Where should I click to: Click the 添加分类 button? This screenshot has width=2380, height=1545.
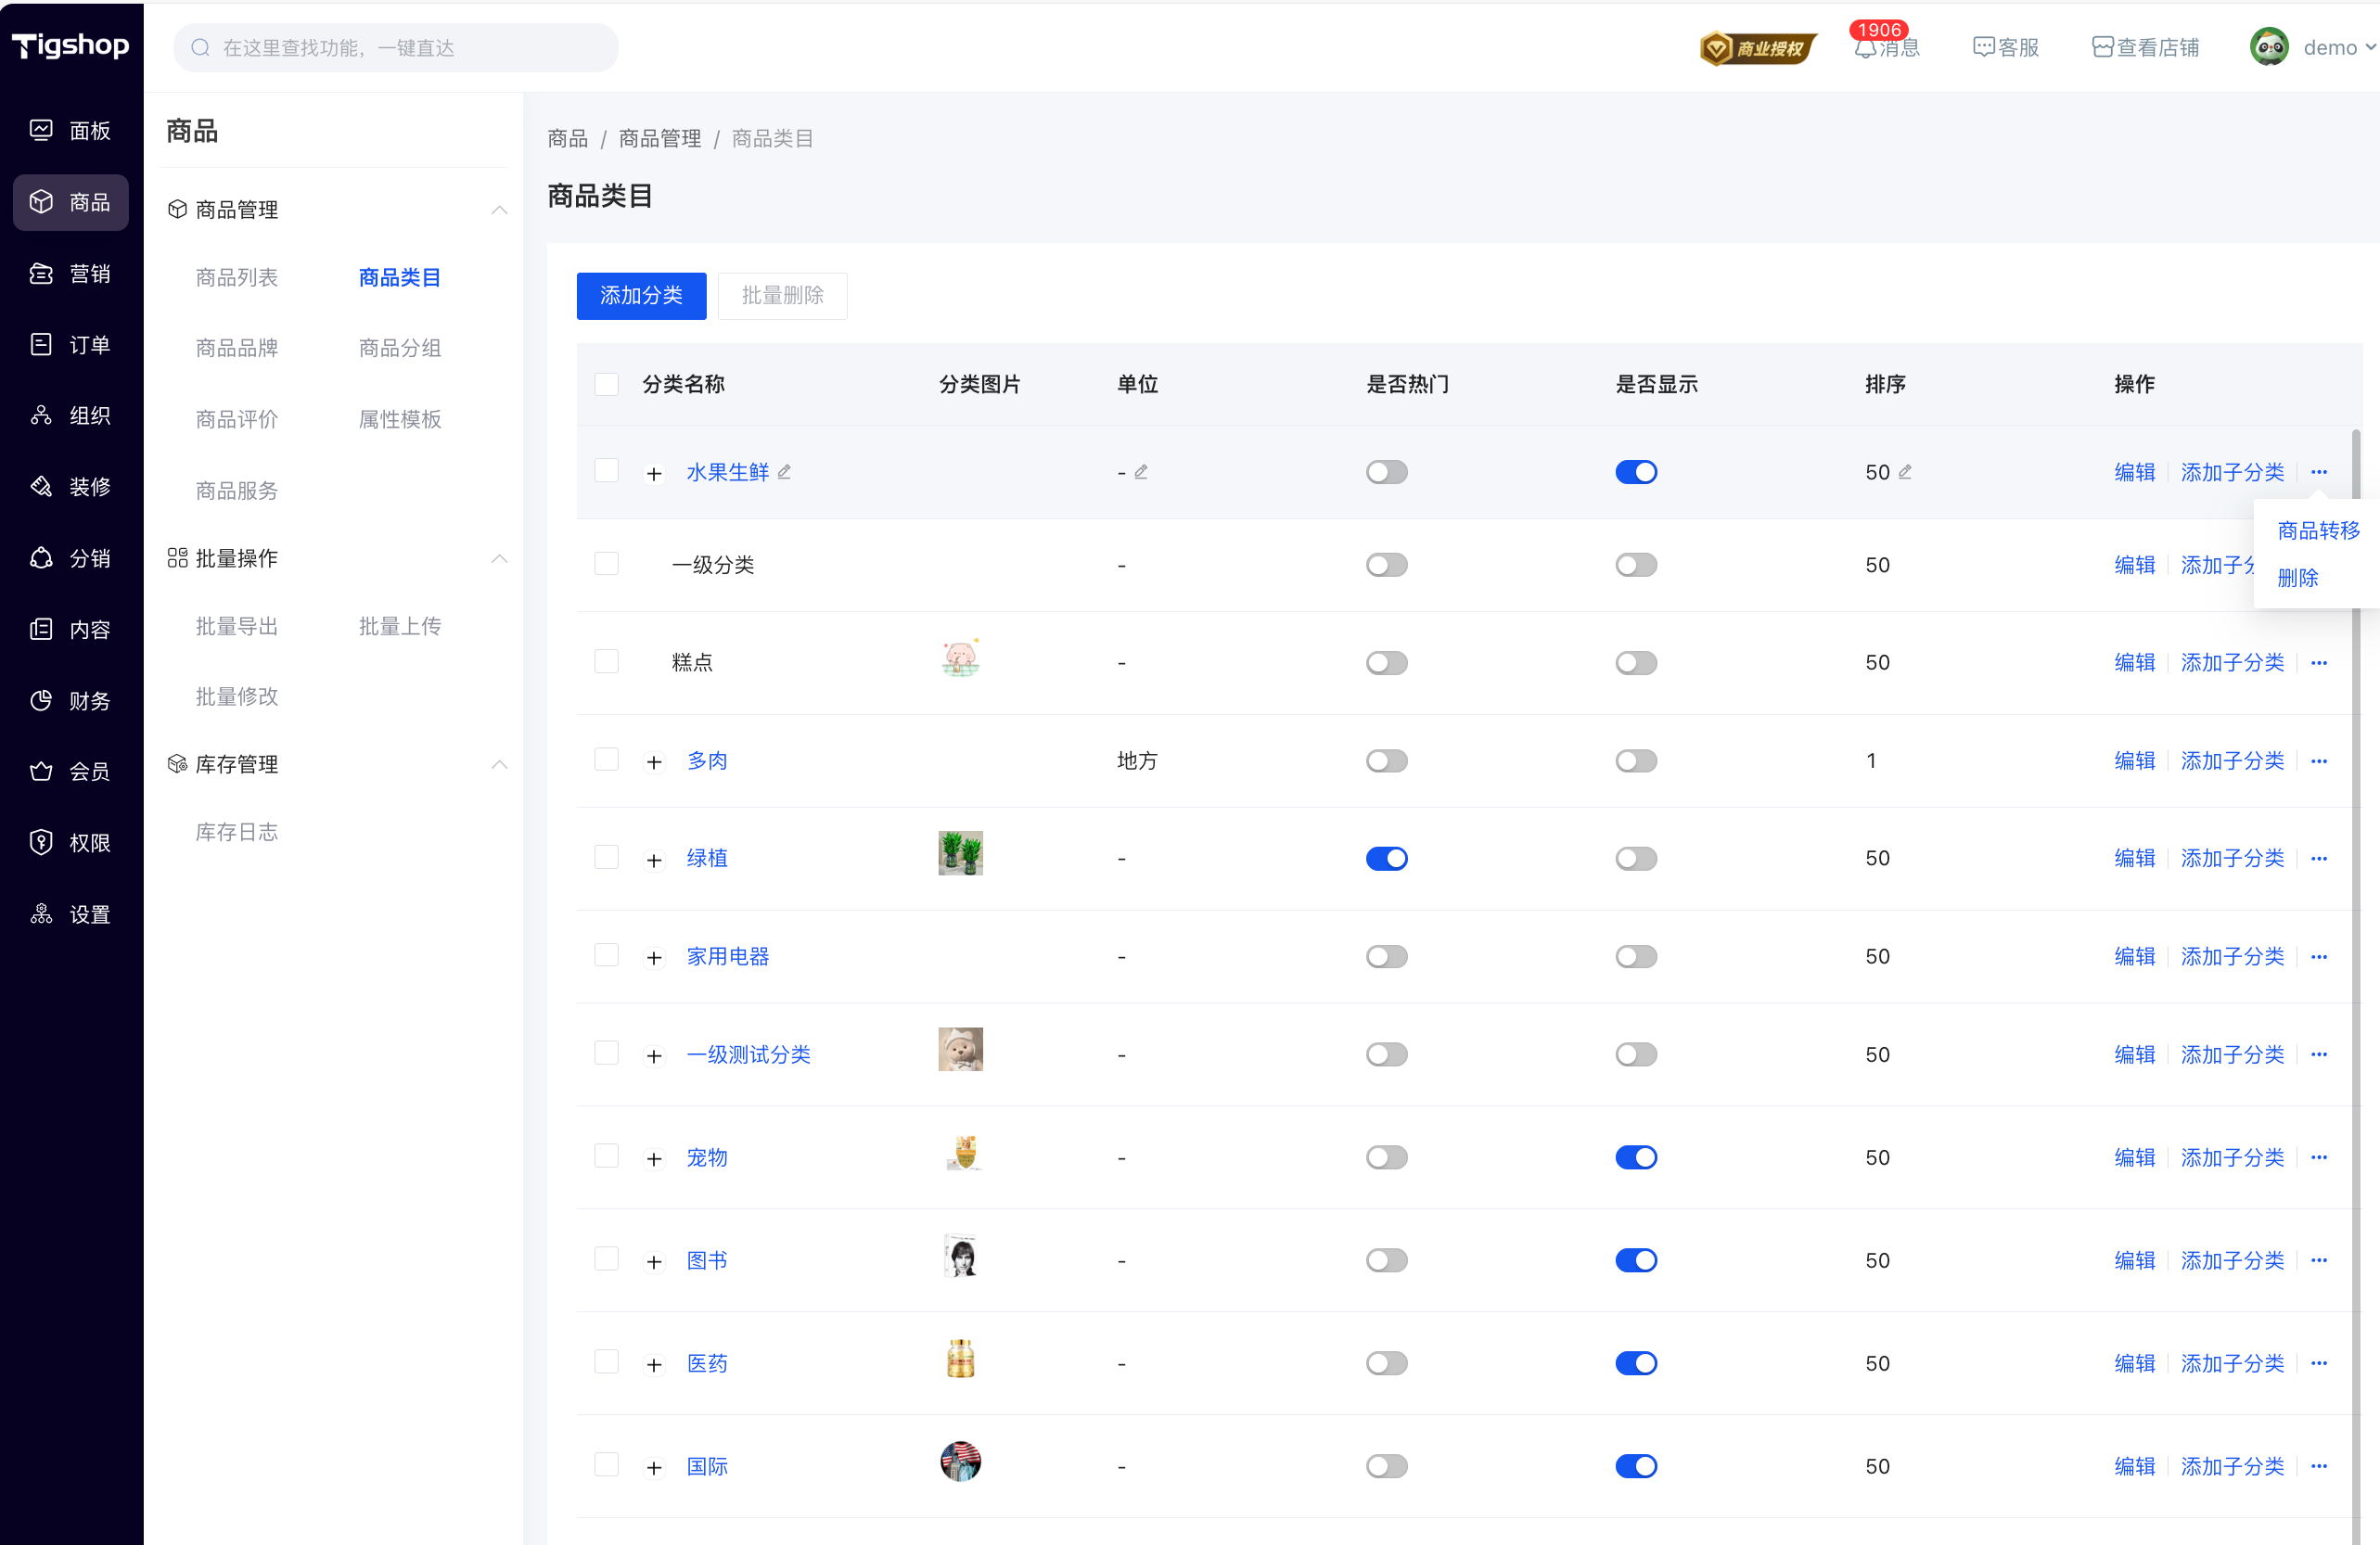tap(641, 296)
